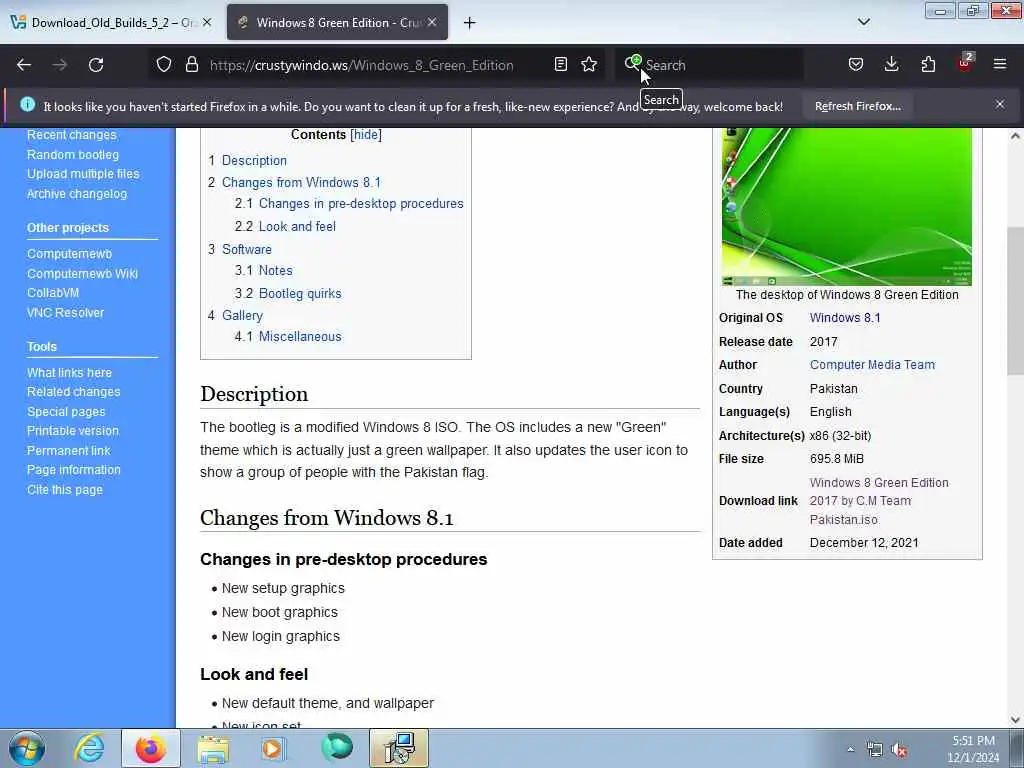View site security padlock information
Viewport: 1024px width, 768px height.
pyautogui.click(x=191, y=65)
